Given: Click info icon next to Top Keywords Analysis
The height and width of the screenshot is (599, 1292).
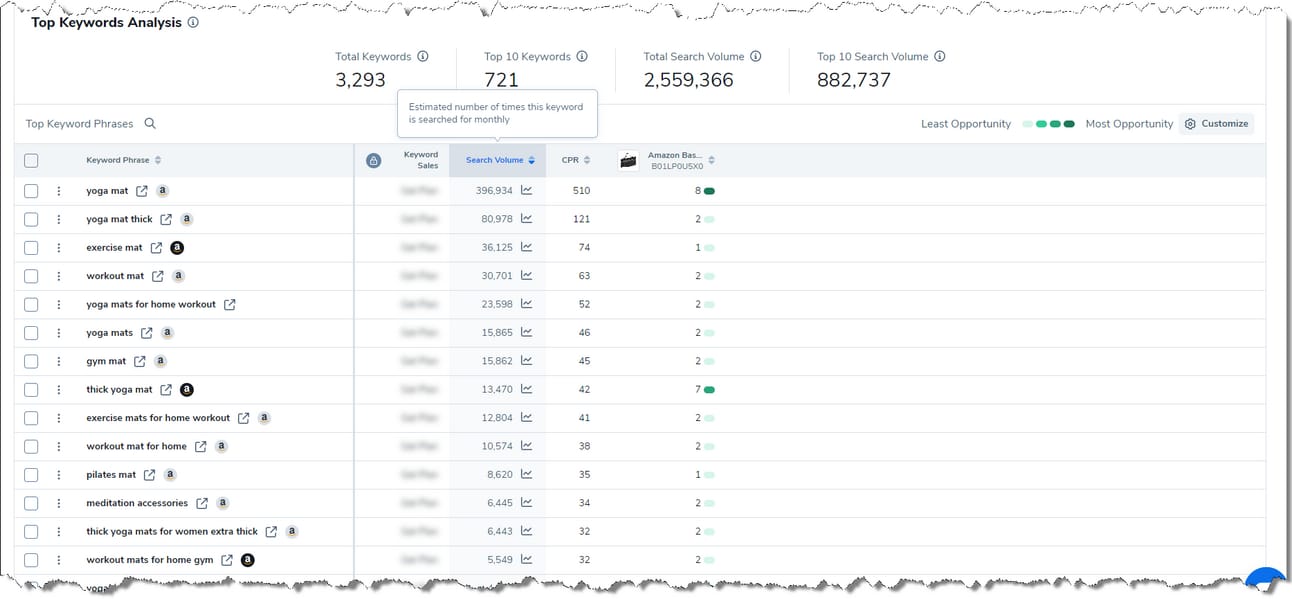Looking at the screenshot, I should tap(193, 22).
